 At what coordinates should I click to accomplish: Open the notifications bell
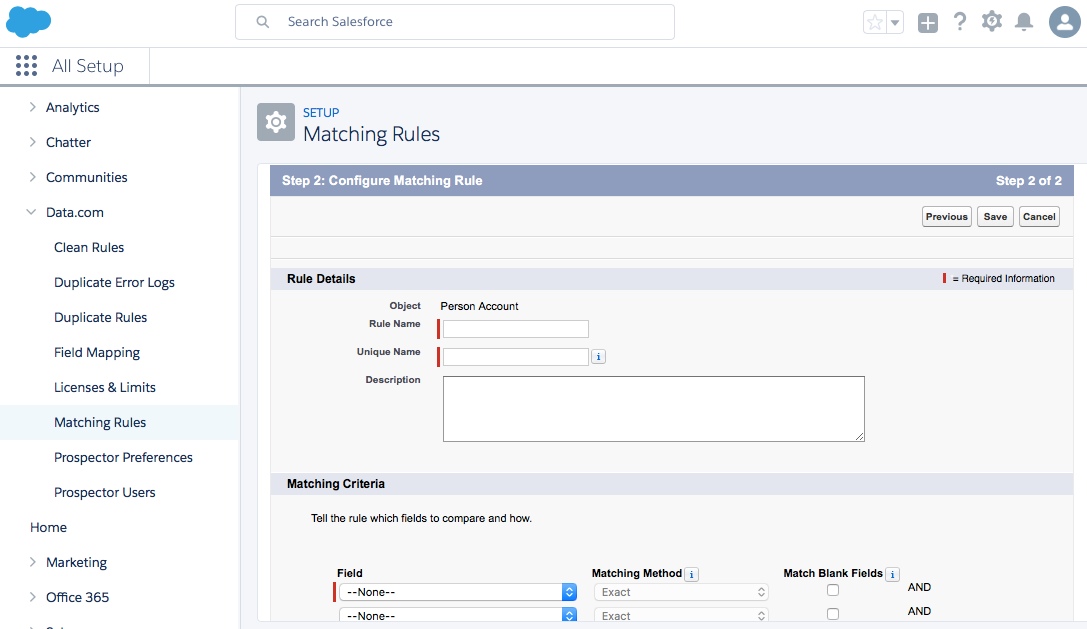click(x=1024, y=22)
